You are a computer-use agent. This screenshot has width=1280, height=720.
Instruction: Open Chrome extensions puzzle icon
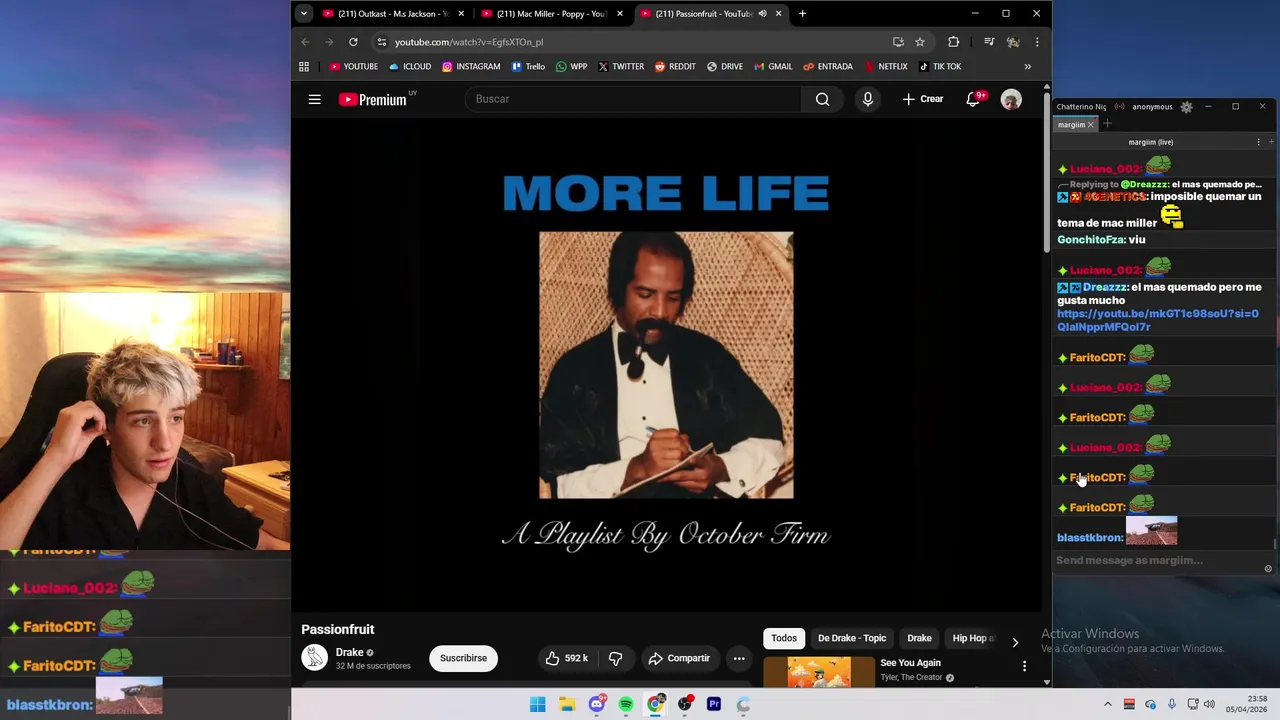[953, 42]
